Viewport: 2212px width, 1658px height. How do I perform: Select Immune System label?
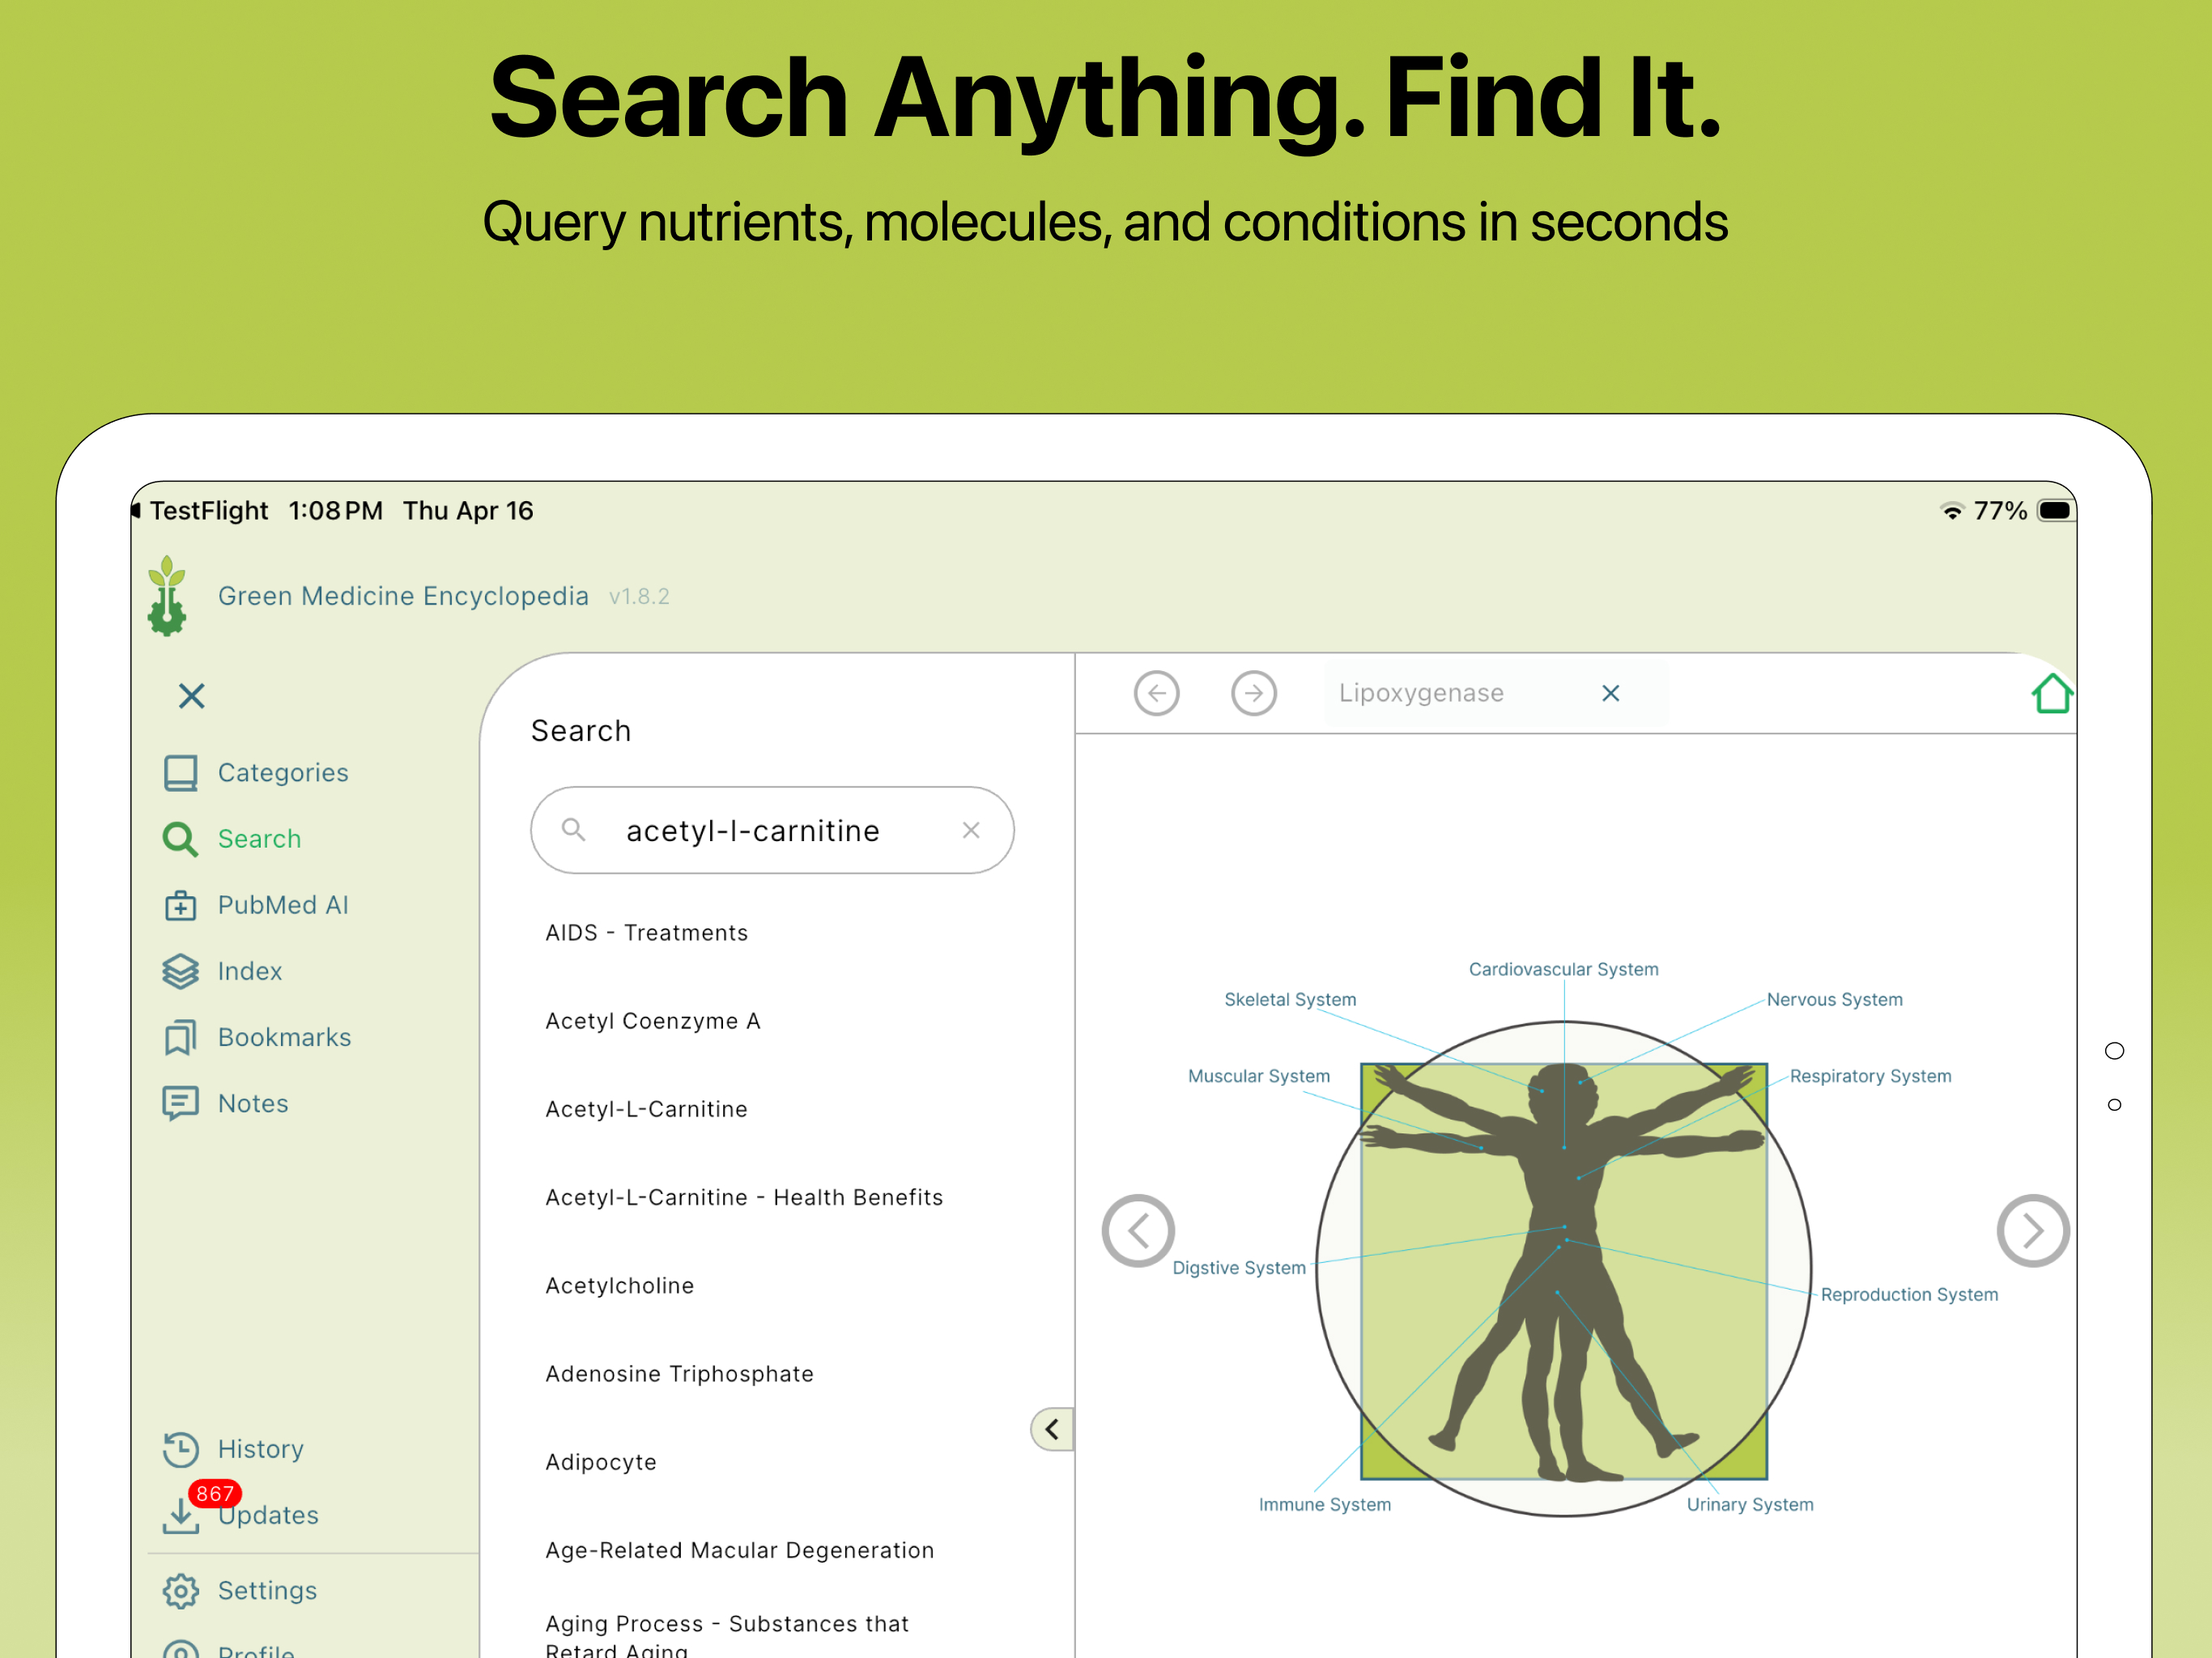pos(1324,1504)
